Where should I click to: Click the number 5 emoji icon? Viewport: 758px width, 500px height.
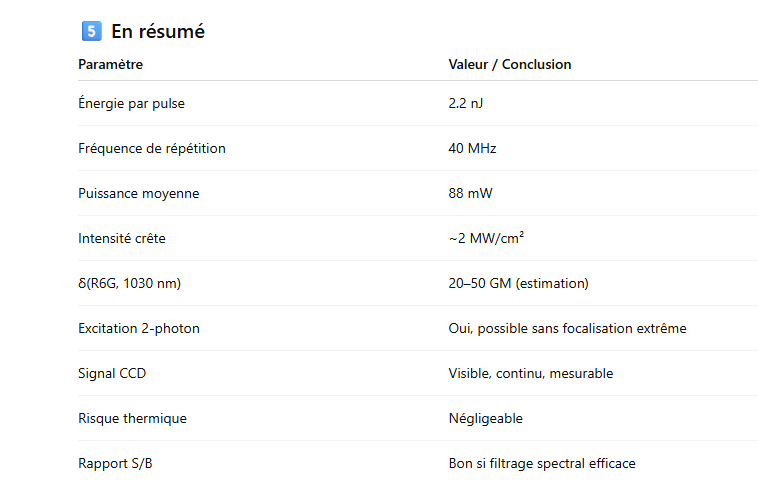(91, 31)
